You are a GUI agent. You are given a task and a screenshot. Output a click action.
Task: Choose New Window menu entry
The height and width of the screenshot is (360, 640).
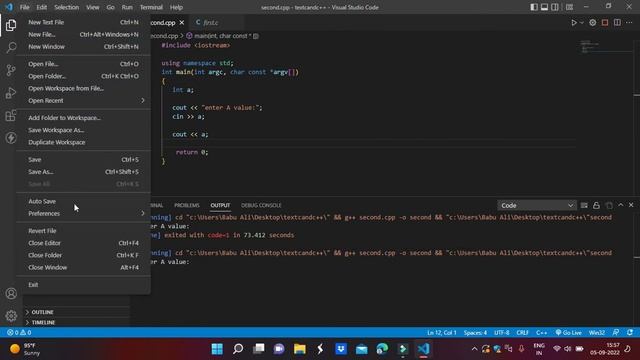tap(84, 47)
